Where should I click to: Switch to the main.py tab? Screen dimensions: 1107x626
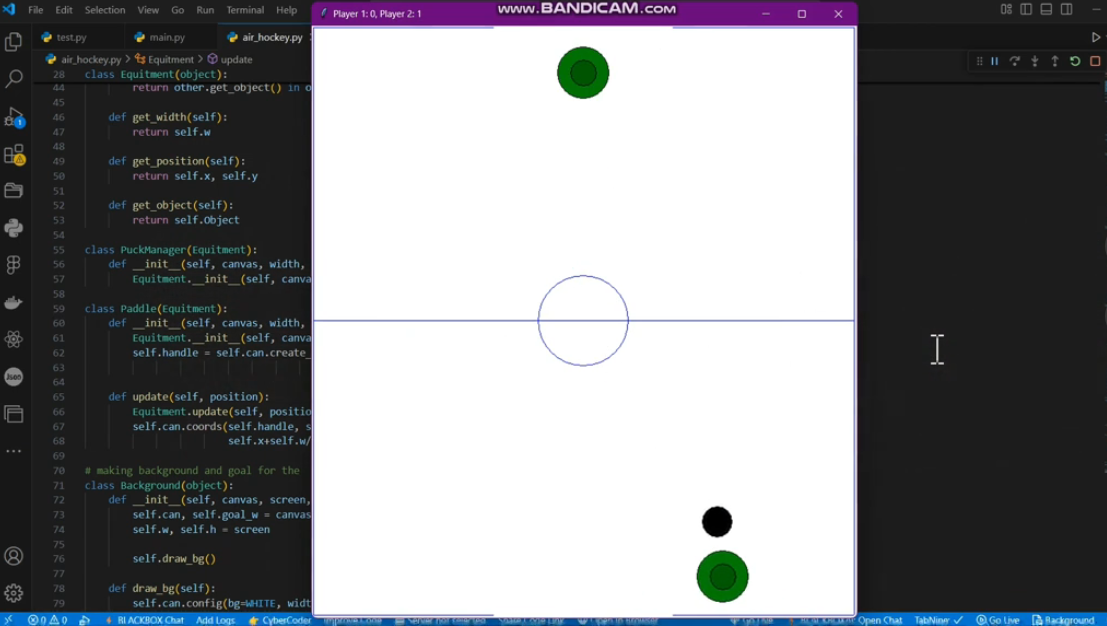166,37
